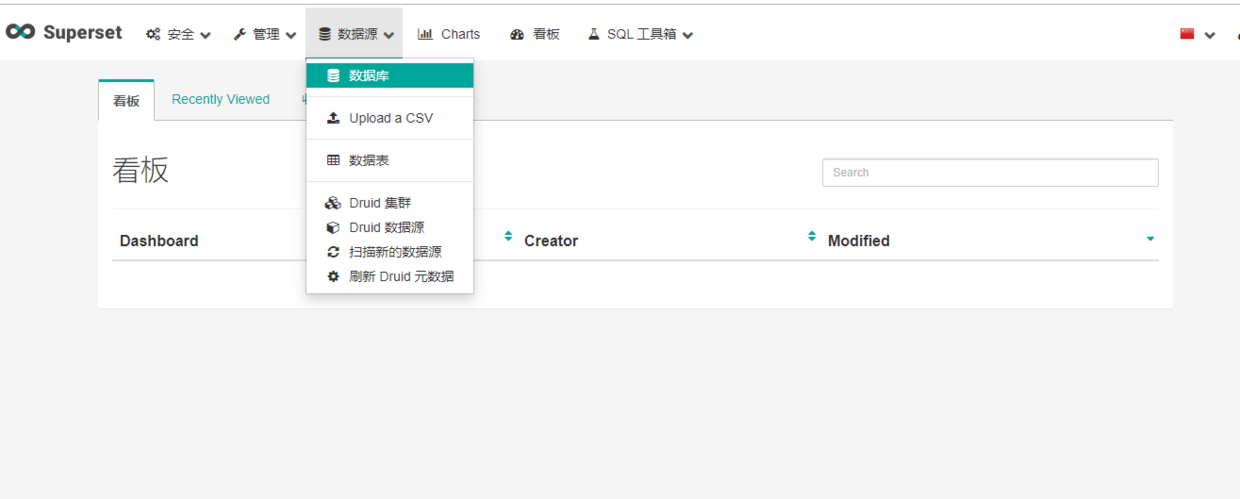Go to Charts page
Screen dimensions: 1240x499
[449, 34]
